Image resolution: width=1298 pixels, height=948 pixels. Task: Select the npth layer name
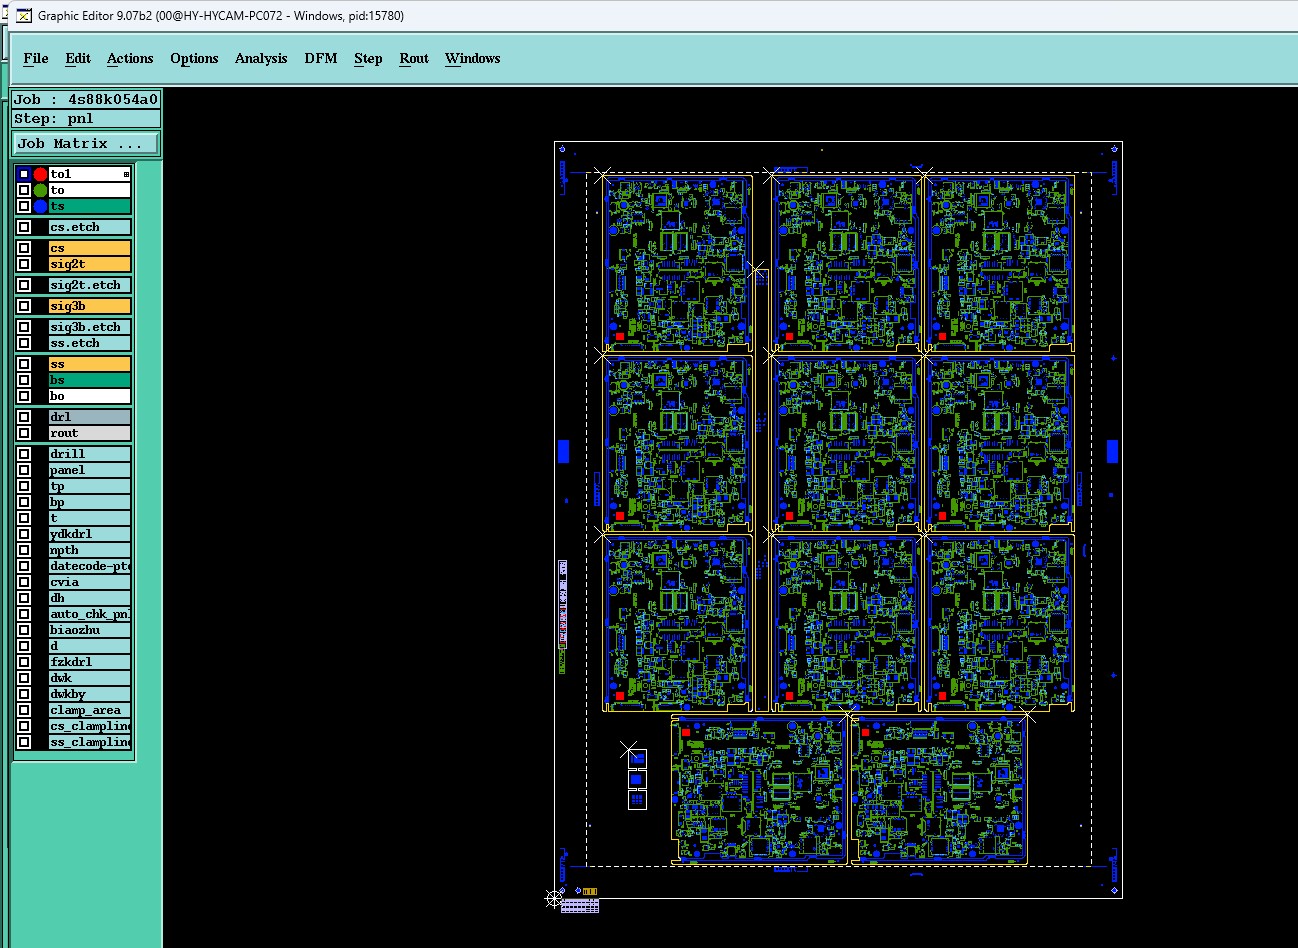pos(90,550)
